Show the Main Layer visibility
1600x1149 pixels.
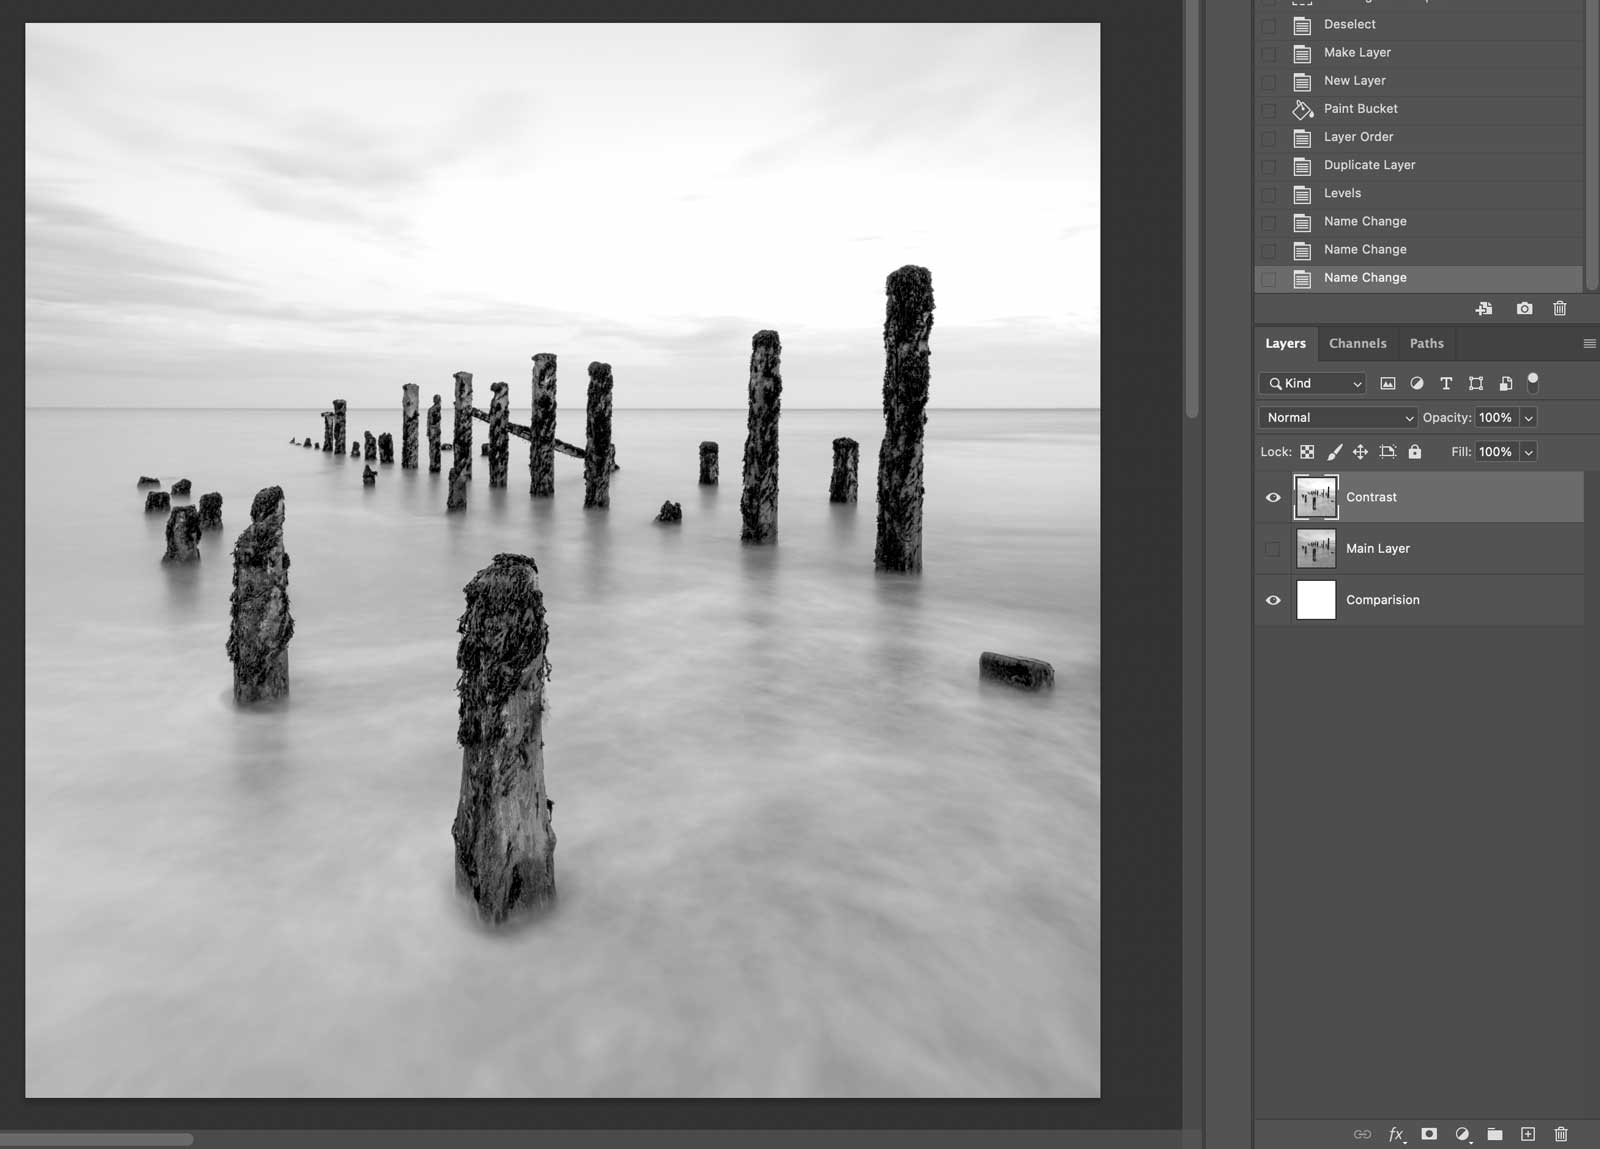[1273, 549]
